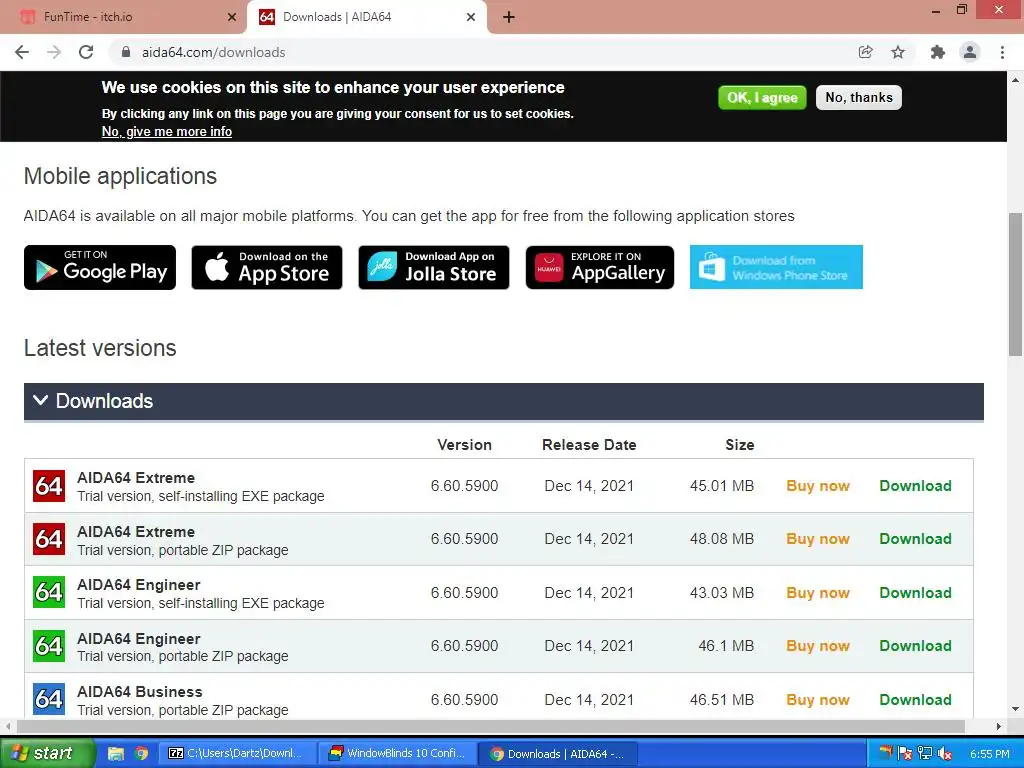Click the Version column header
Image resolution: width=1024 pixels, height=768 pixels.
[464, 445]
